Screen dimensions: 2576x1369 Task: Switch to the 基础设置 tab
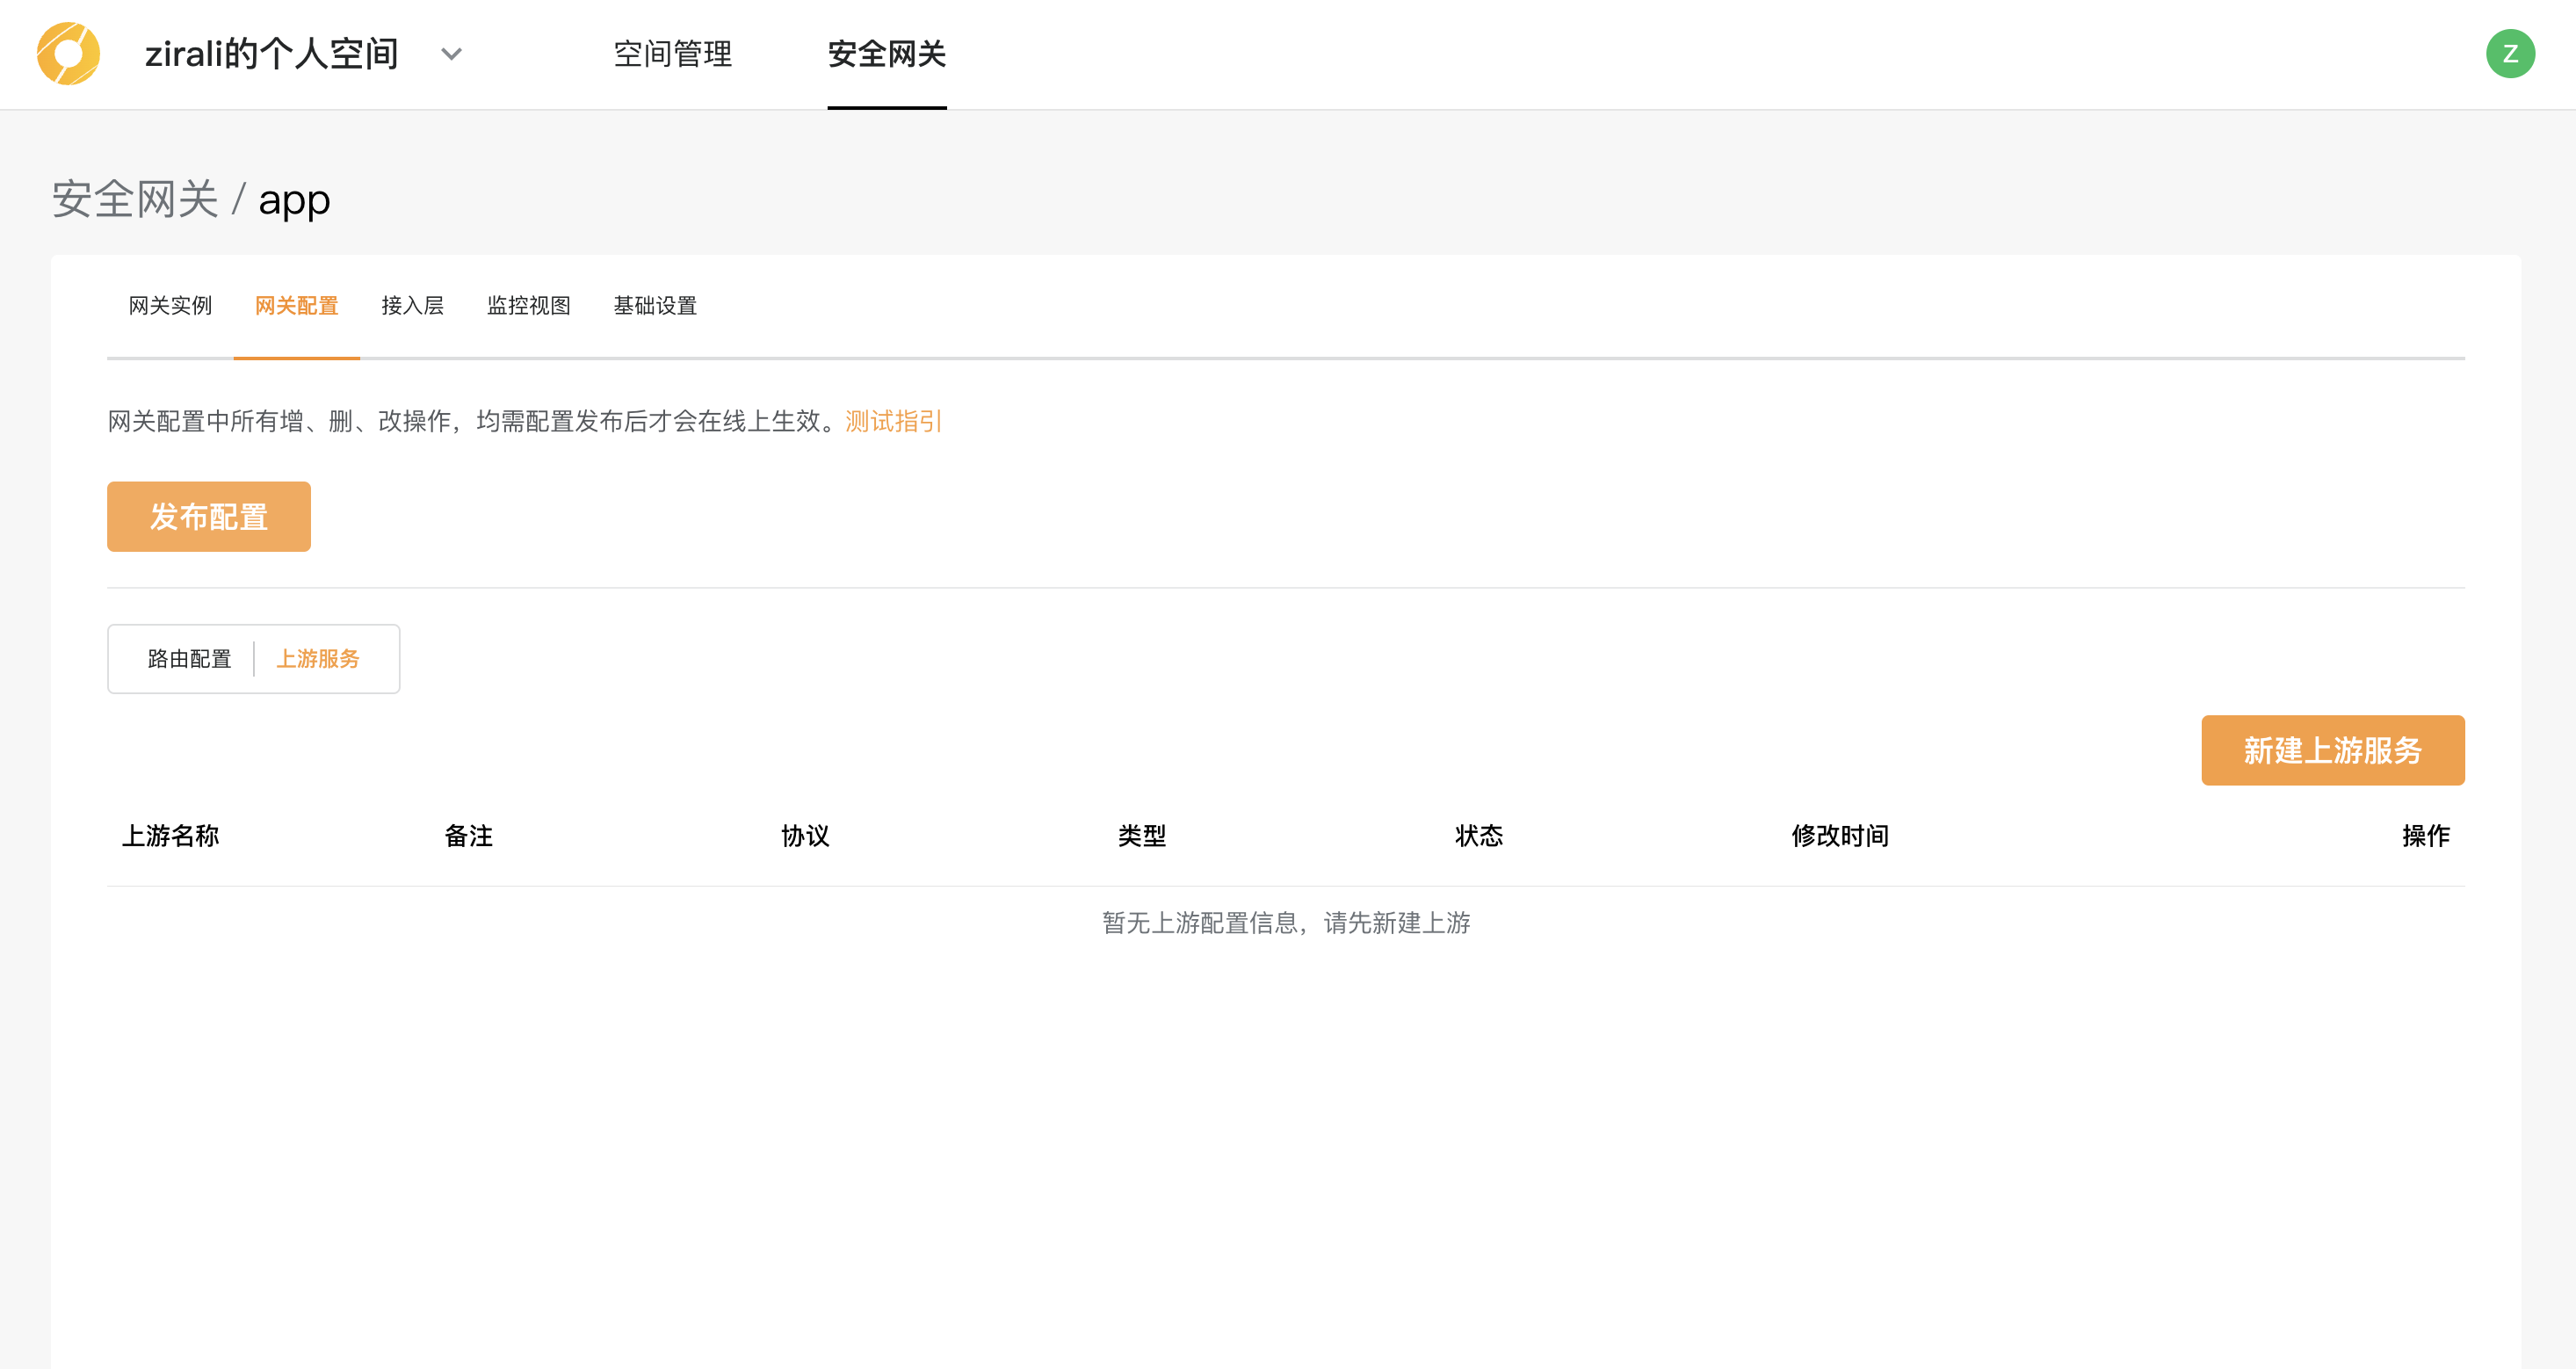(x=654, y=306)
